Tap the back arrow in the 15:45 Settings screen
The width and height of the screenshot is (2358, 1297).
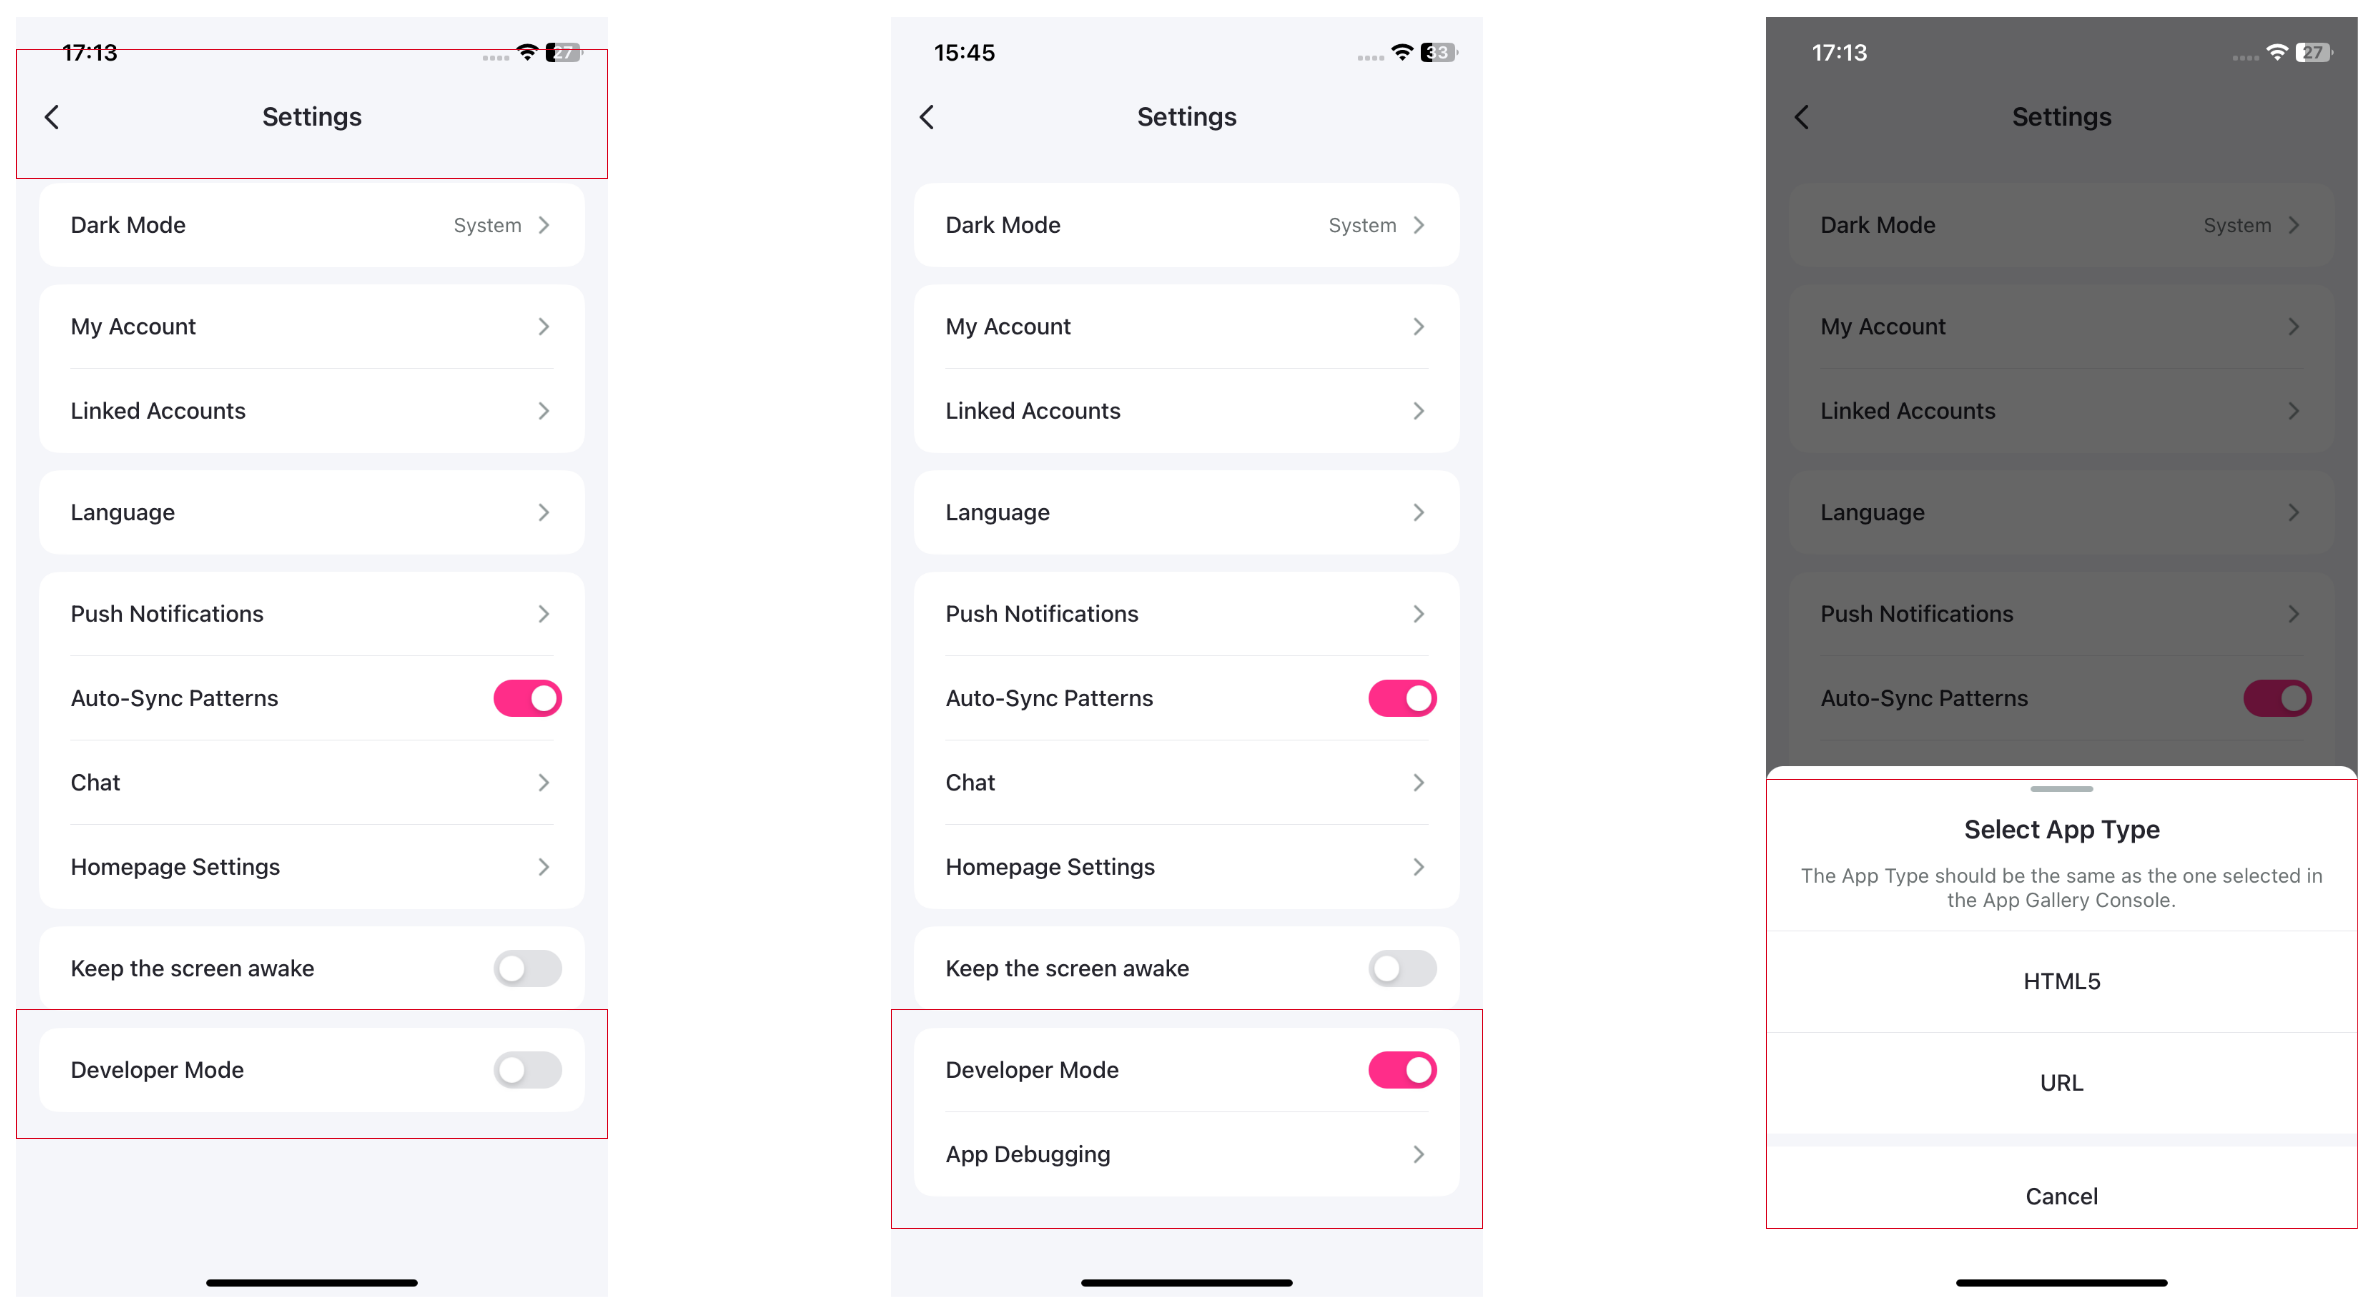click(927, 117)
